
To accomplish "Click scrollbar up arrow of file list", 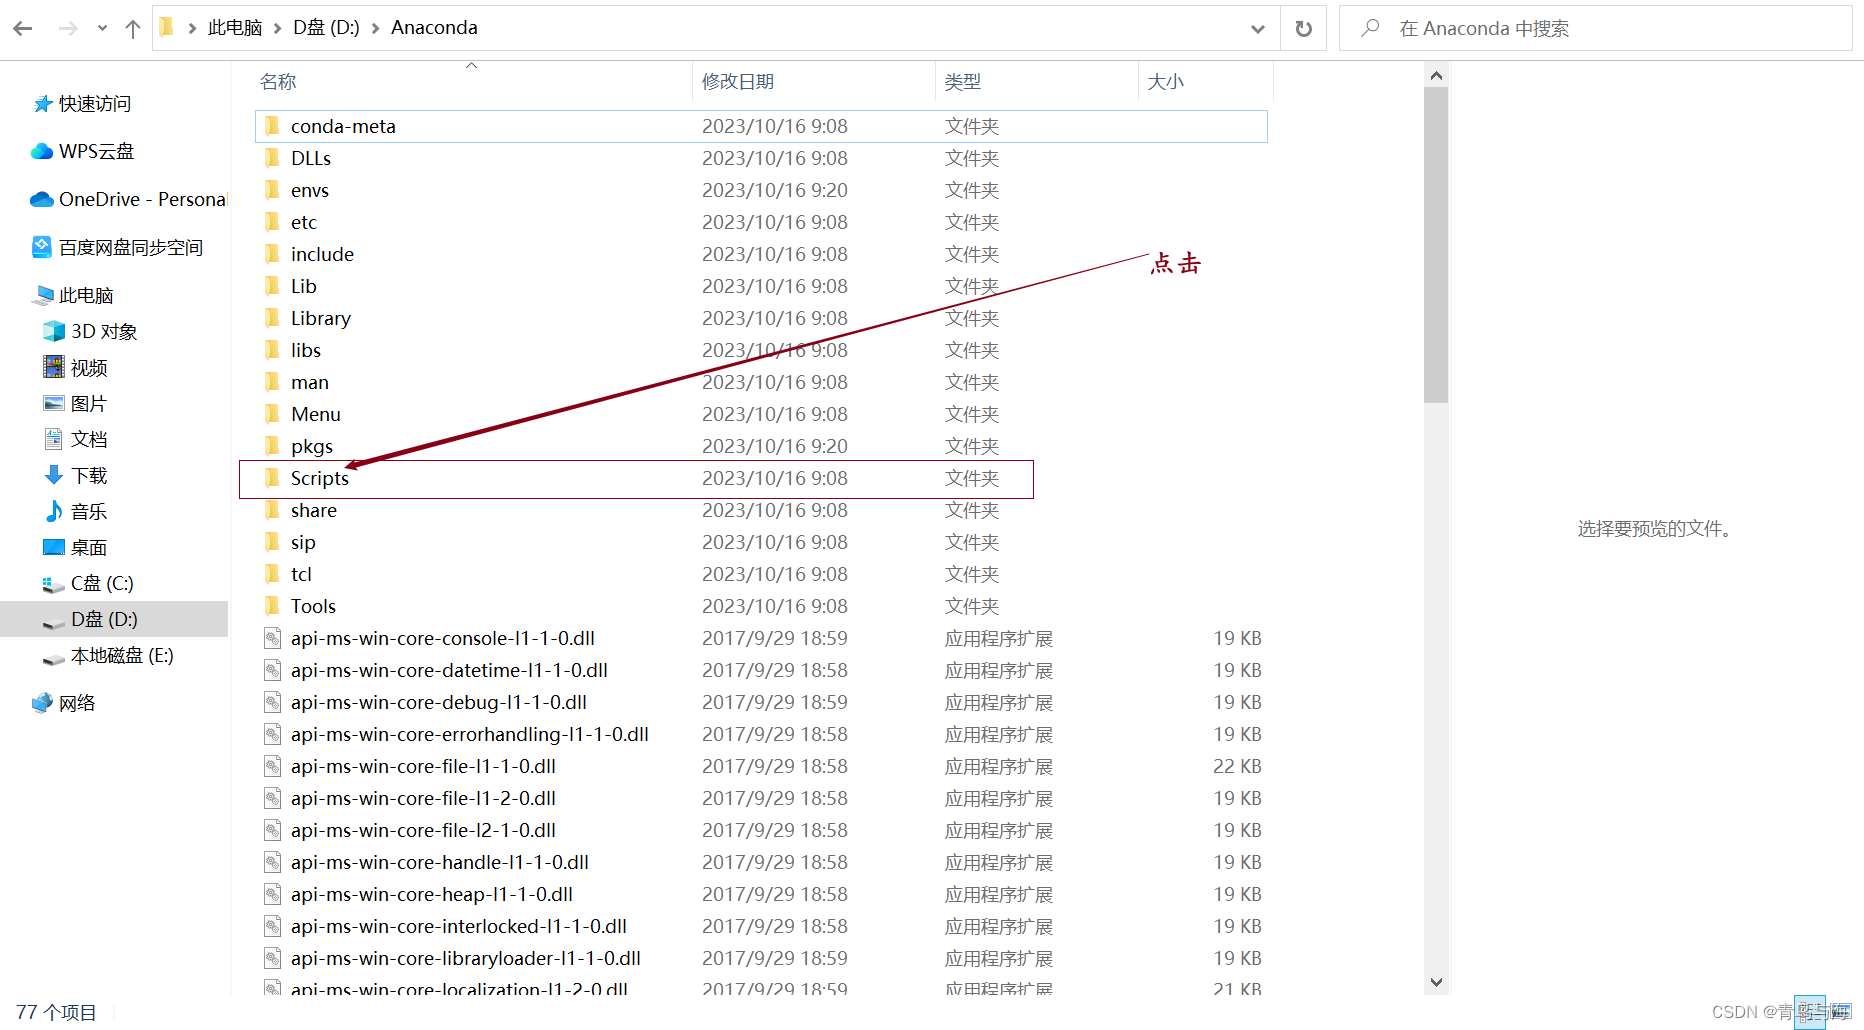I will click(1436, 76).
